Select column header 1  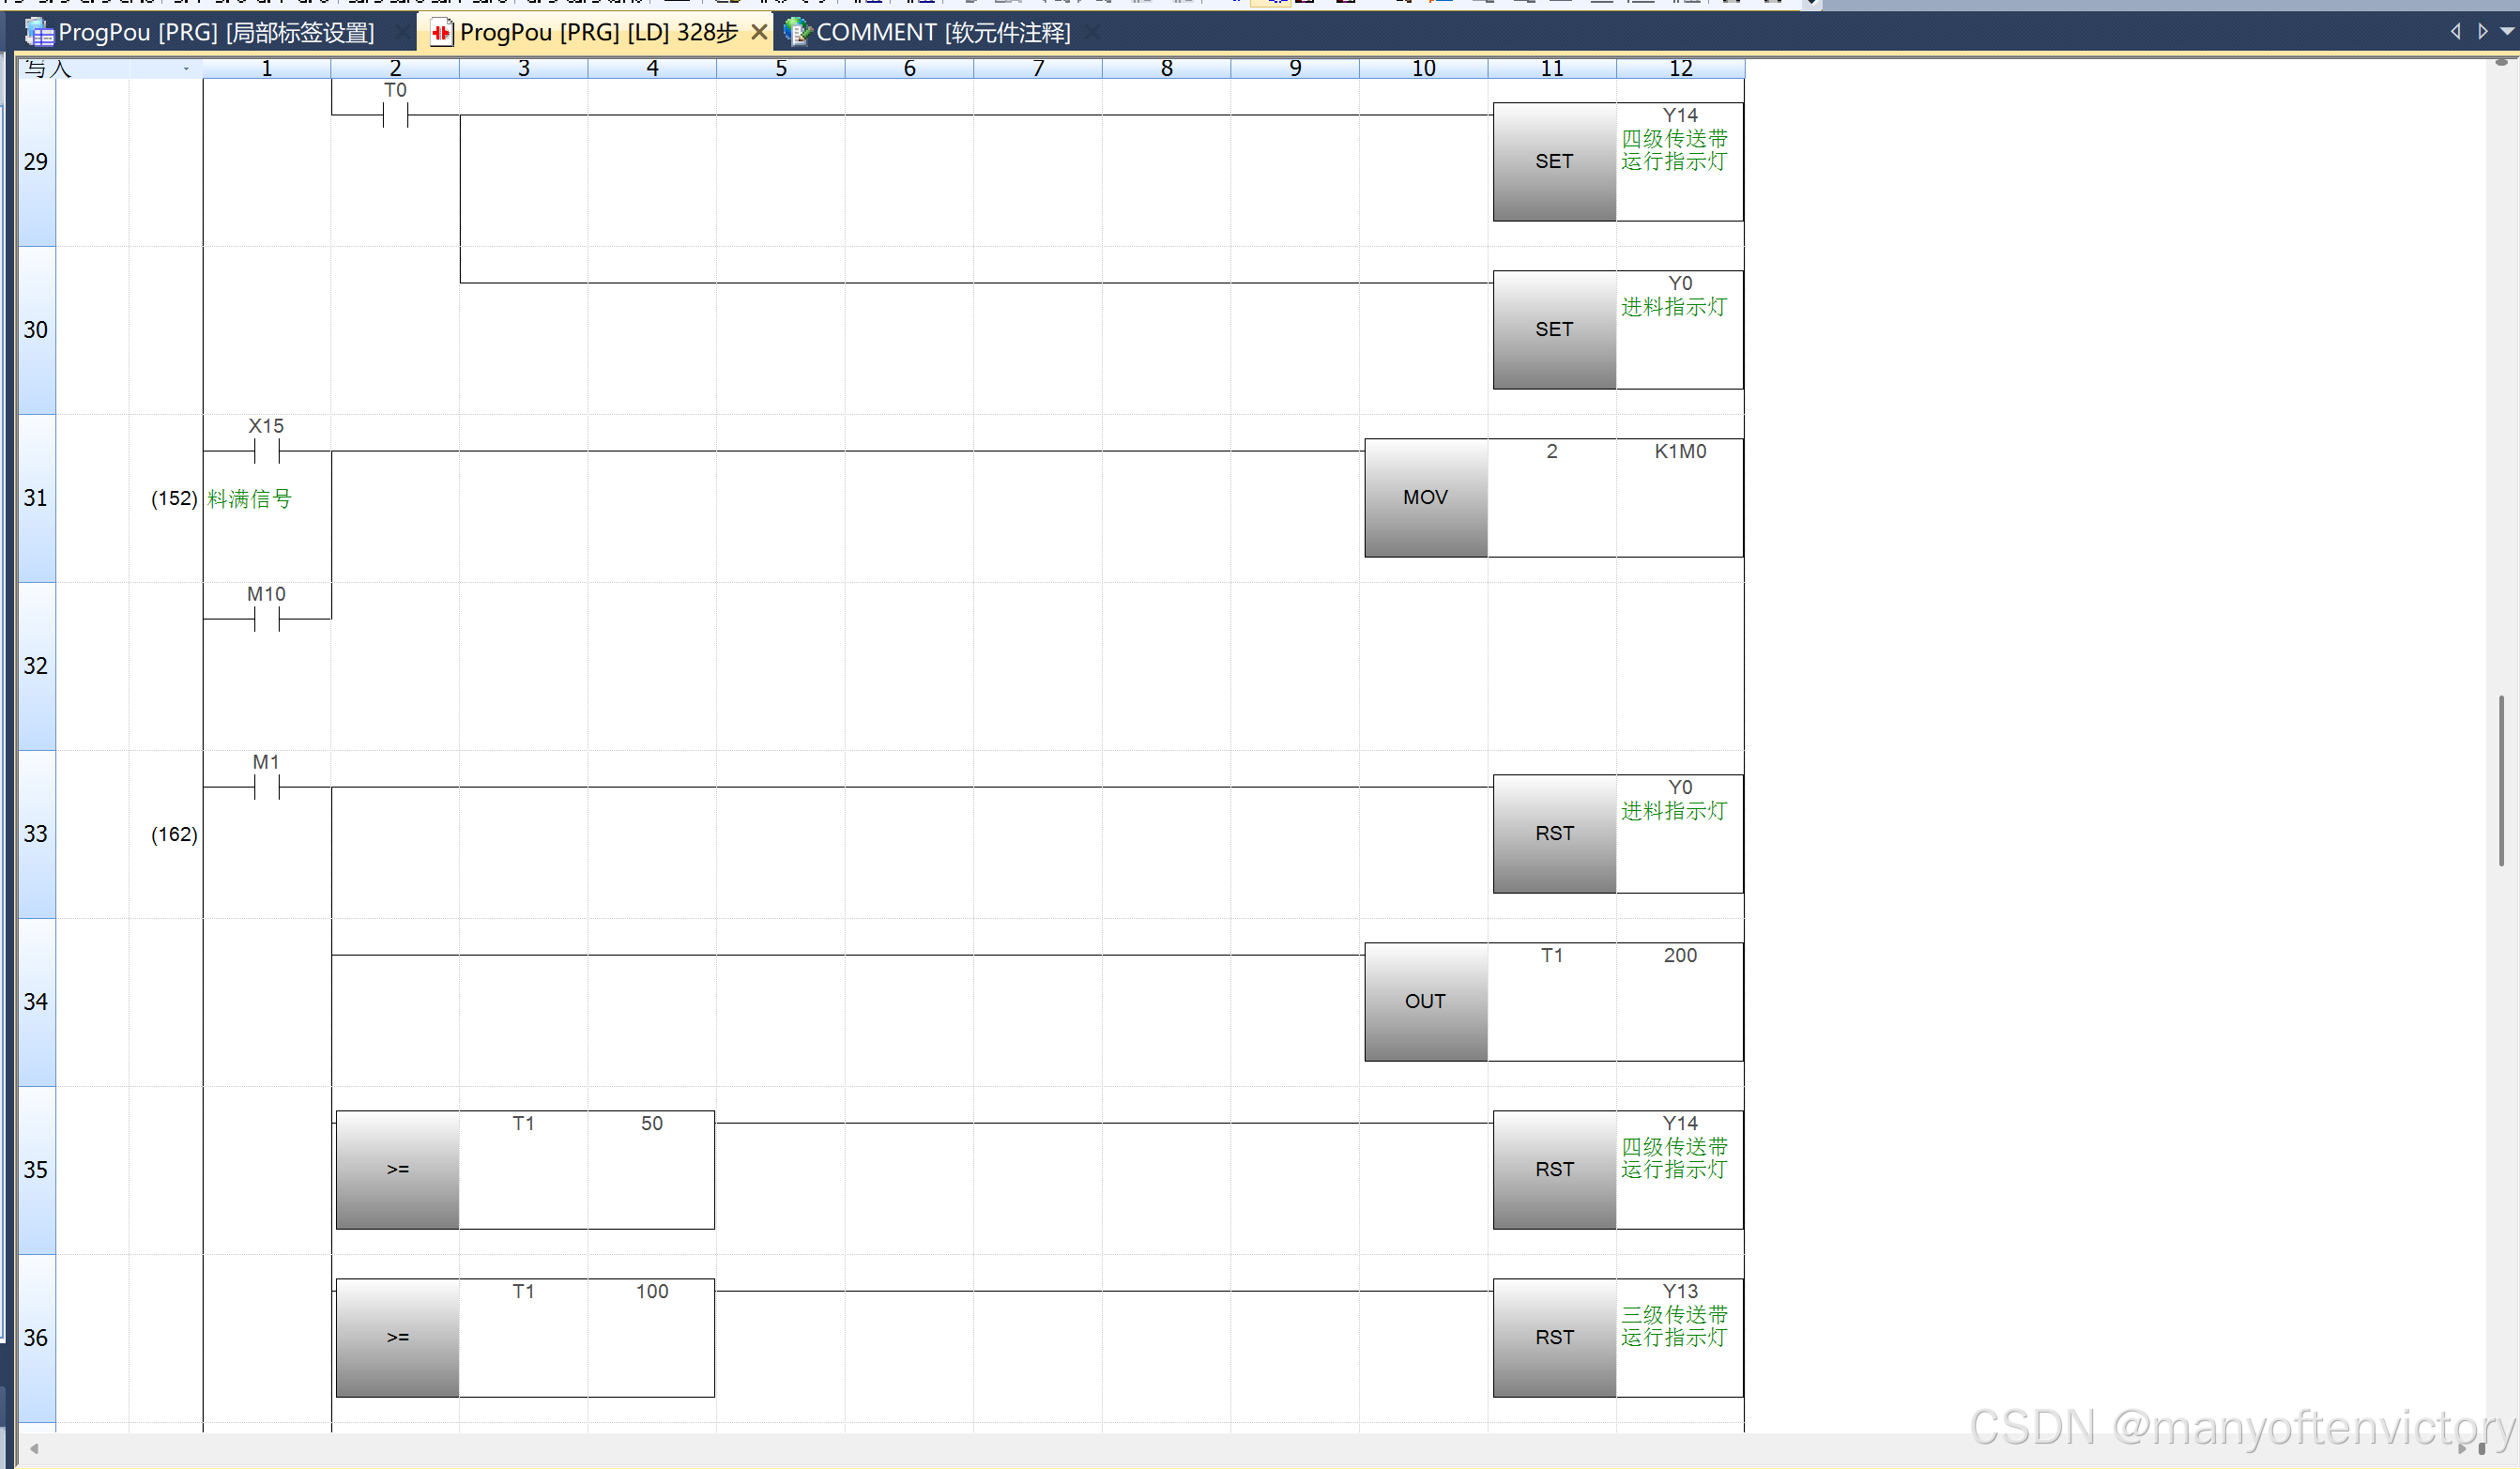[267, 68]
